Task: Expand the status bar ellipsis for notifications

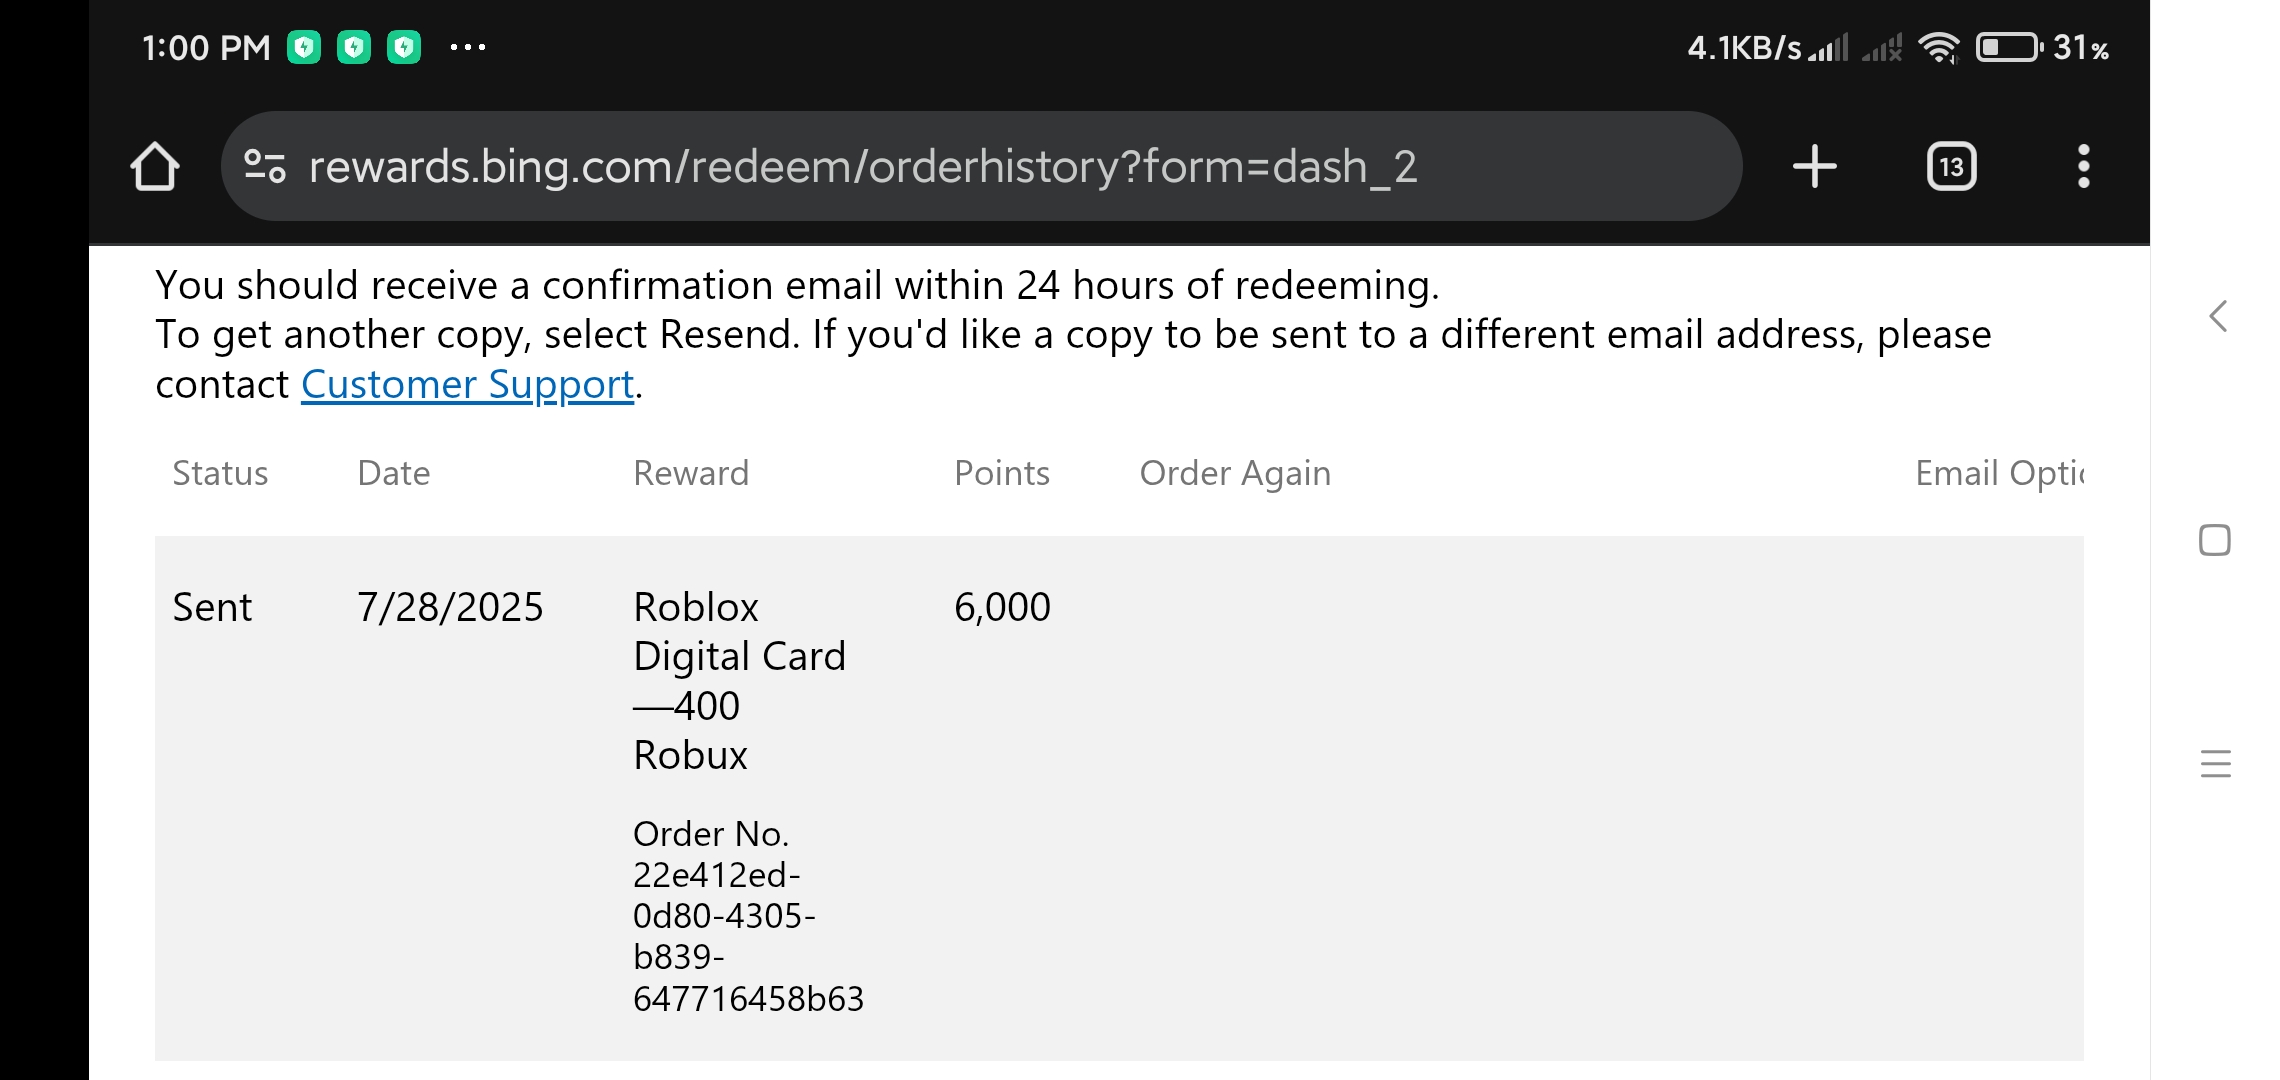Action: 470,46
